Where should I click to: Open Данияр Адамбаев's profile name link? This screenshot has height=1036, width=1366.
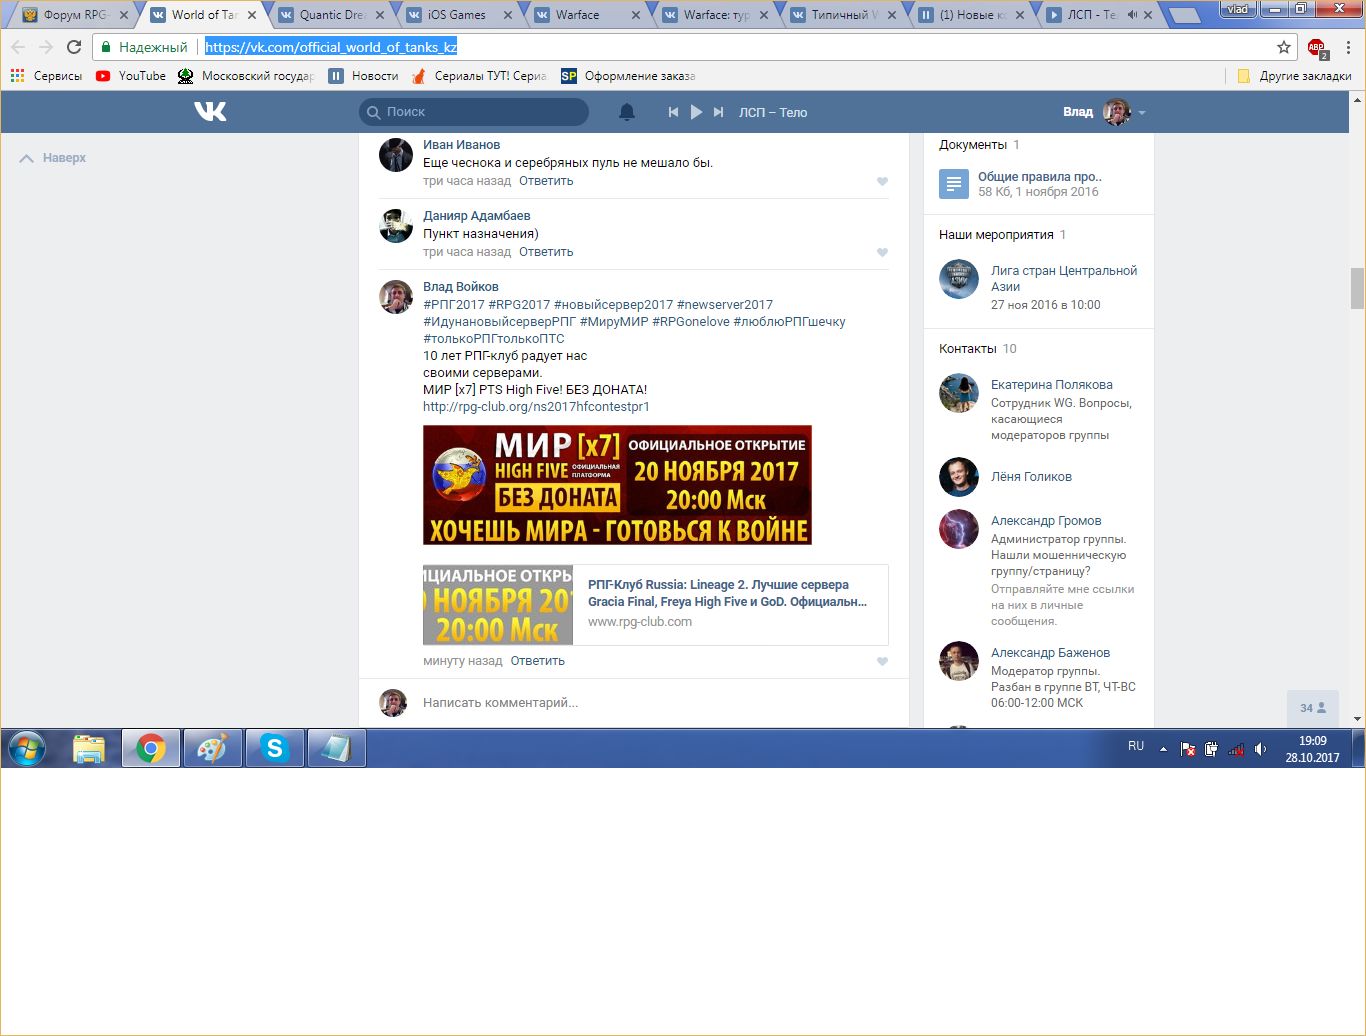tap(477, 216)
